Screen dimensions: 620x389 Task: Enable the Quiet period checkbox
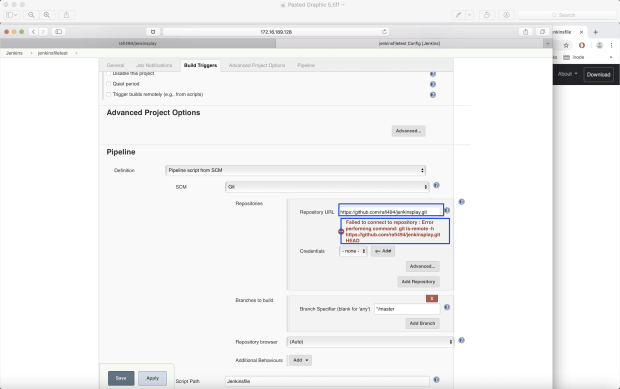tap(109, 84)
